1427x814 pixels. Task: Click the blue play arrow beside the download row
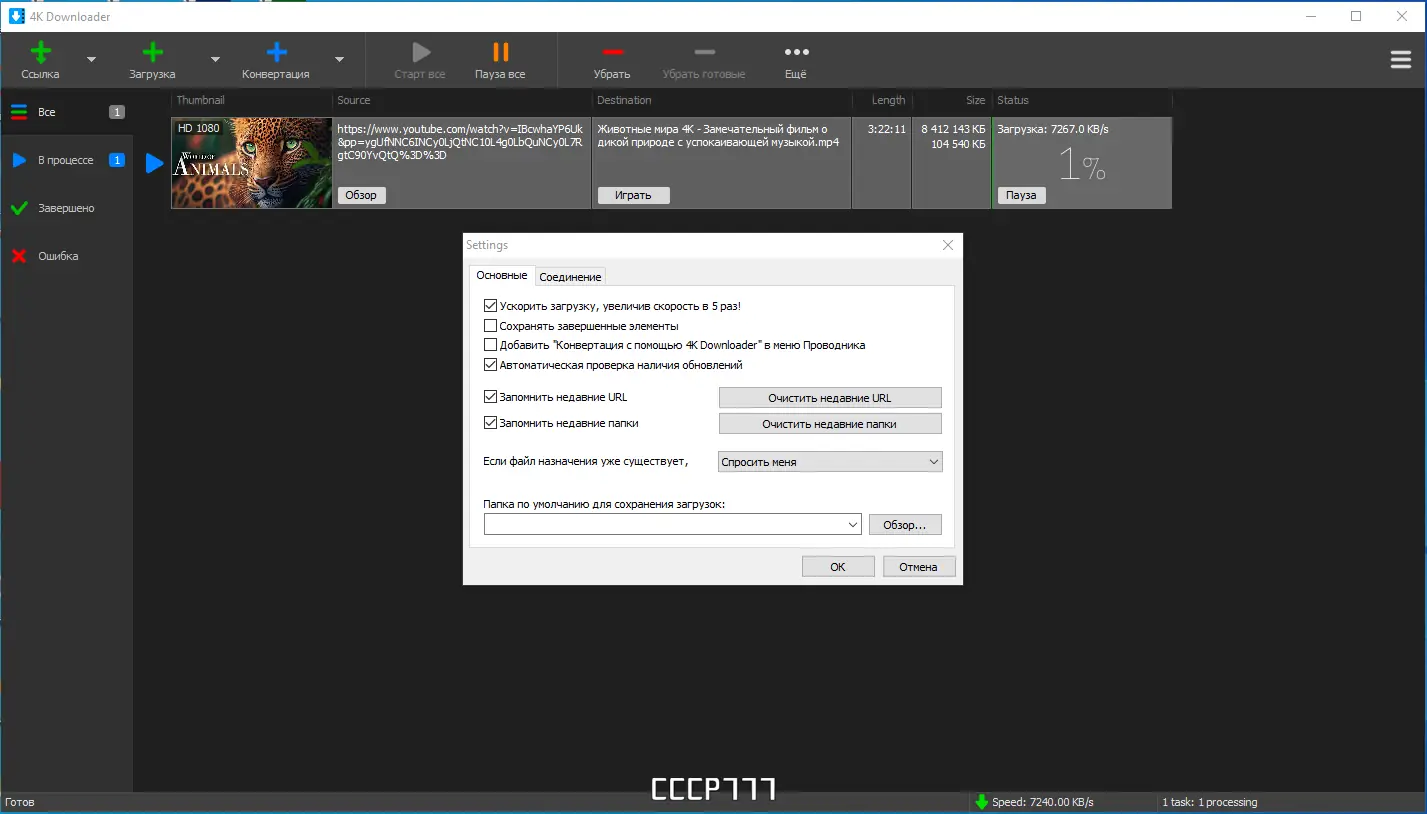tap(154, 163)
